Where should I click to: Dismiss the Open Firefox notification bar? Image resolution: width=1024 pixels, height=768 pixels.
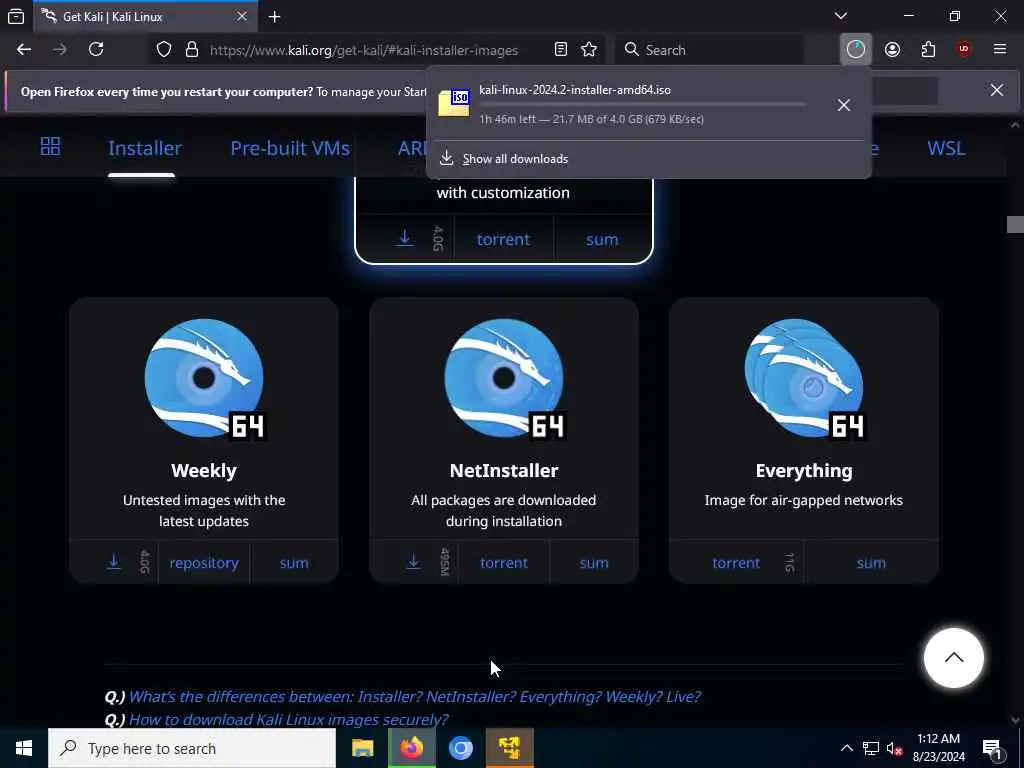tap(997, 91)
